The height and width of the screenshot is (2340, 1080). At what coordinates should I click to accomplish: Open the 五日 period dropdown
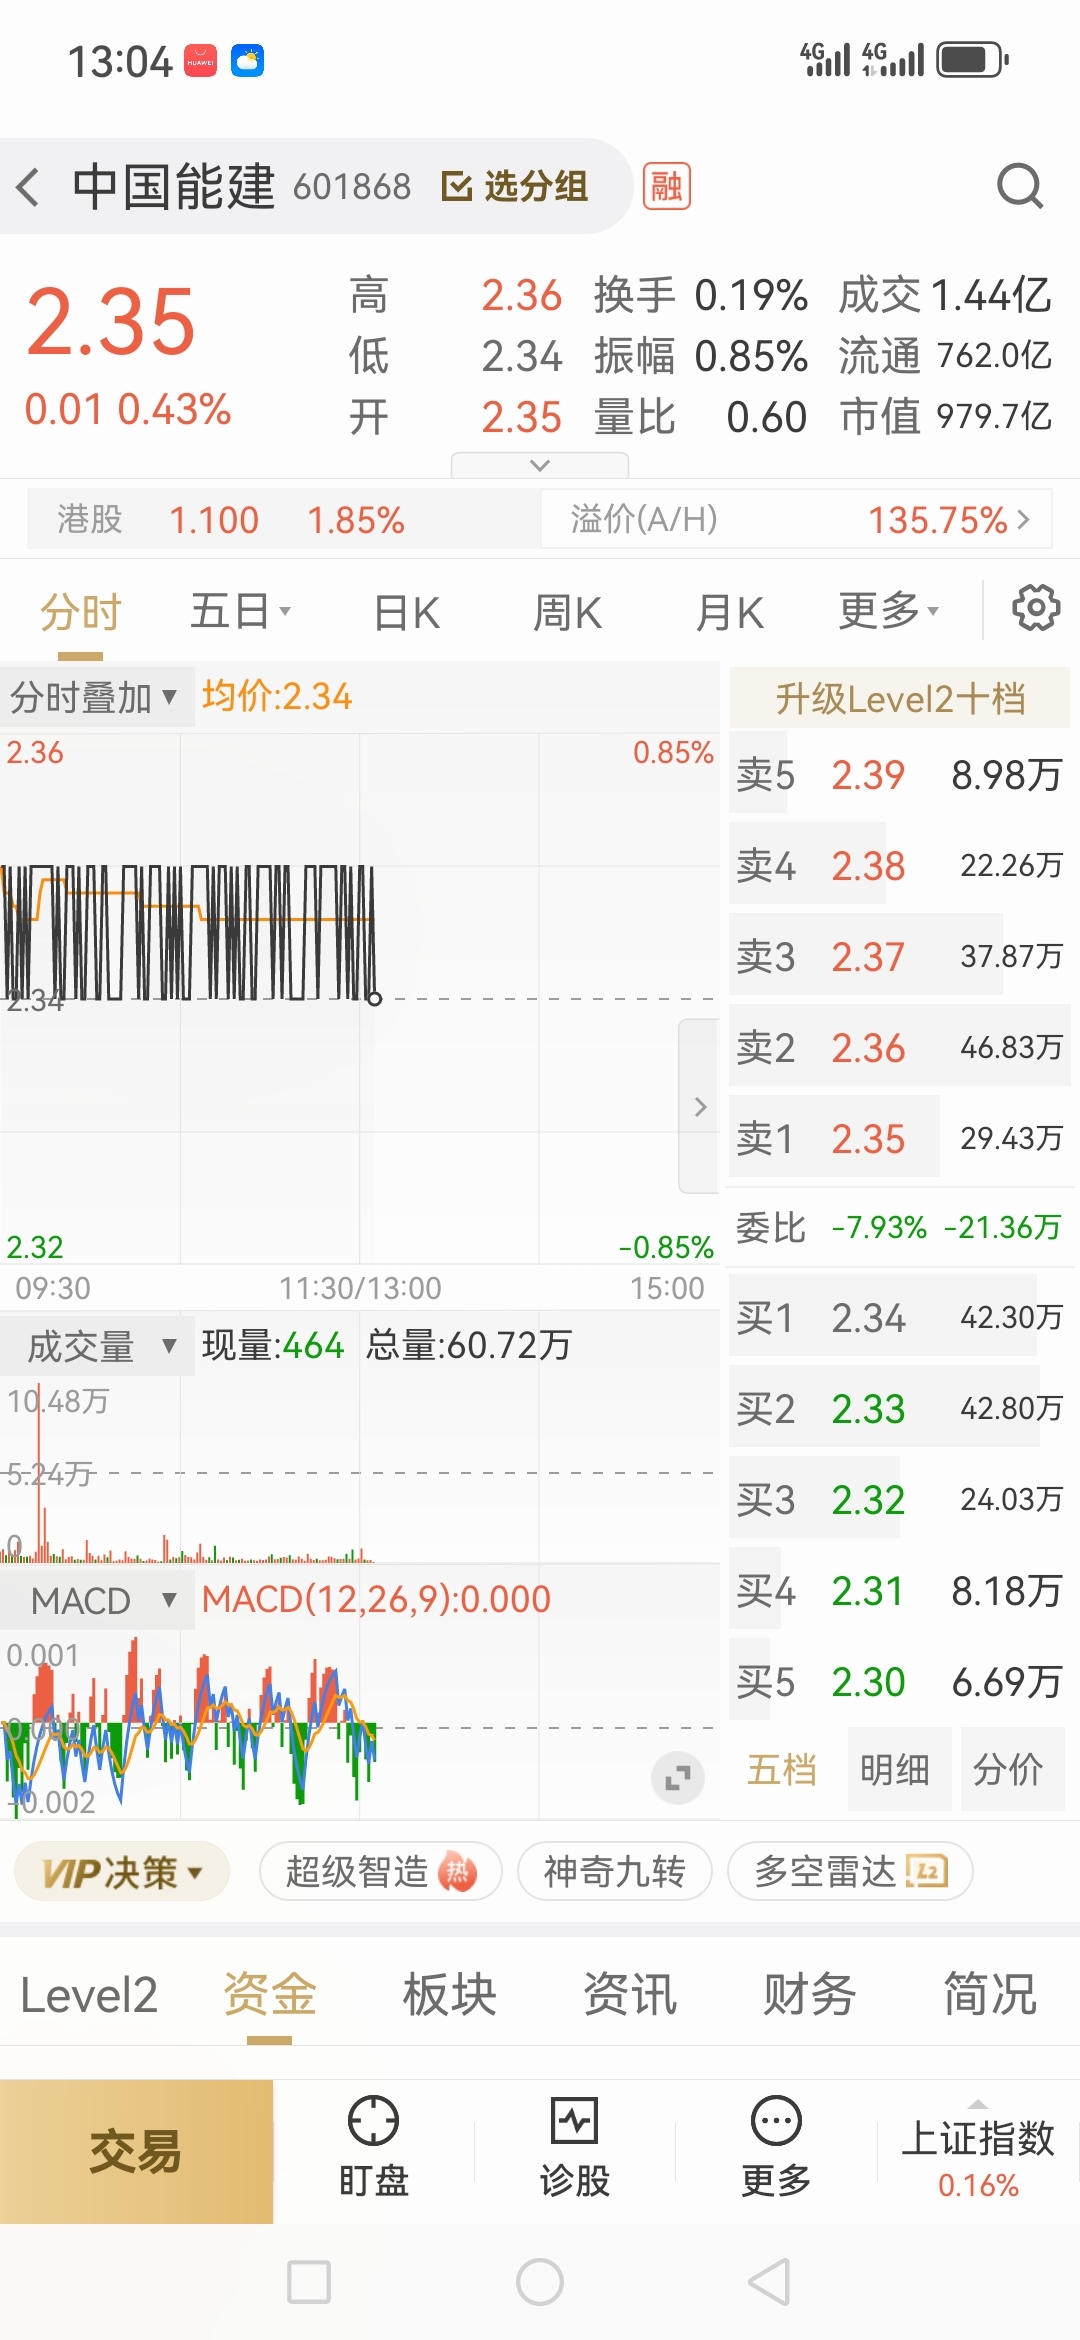(240, 611)
